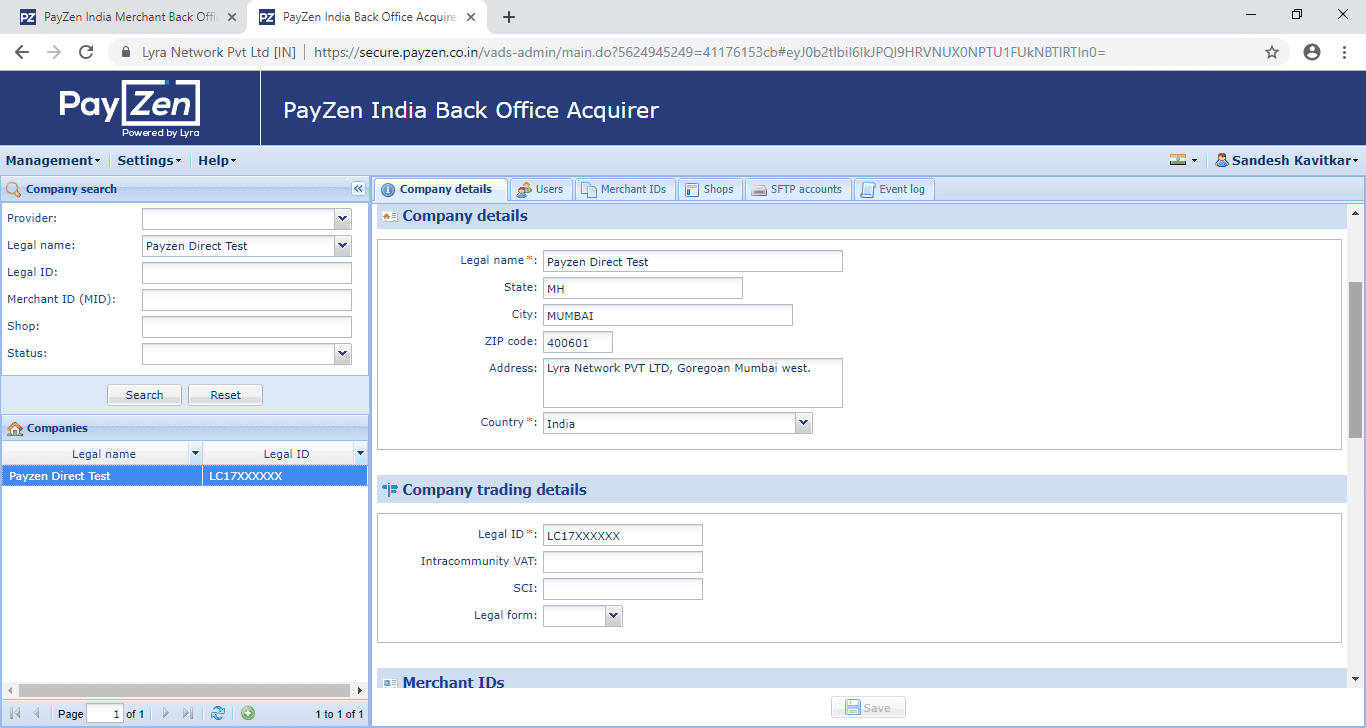Open the Provider dropdown
The image size is (1366, 728).
tap(343, 219)
